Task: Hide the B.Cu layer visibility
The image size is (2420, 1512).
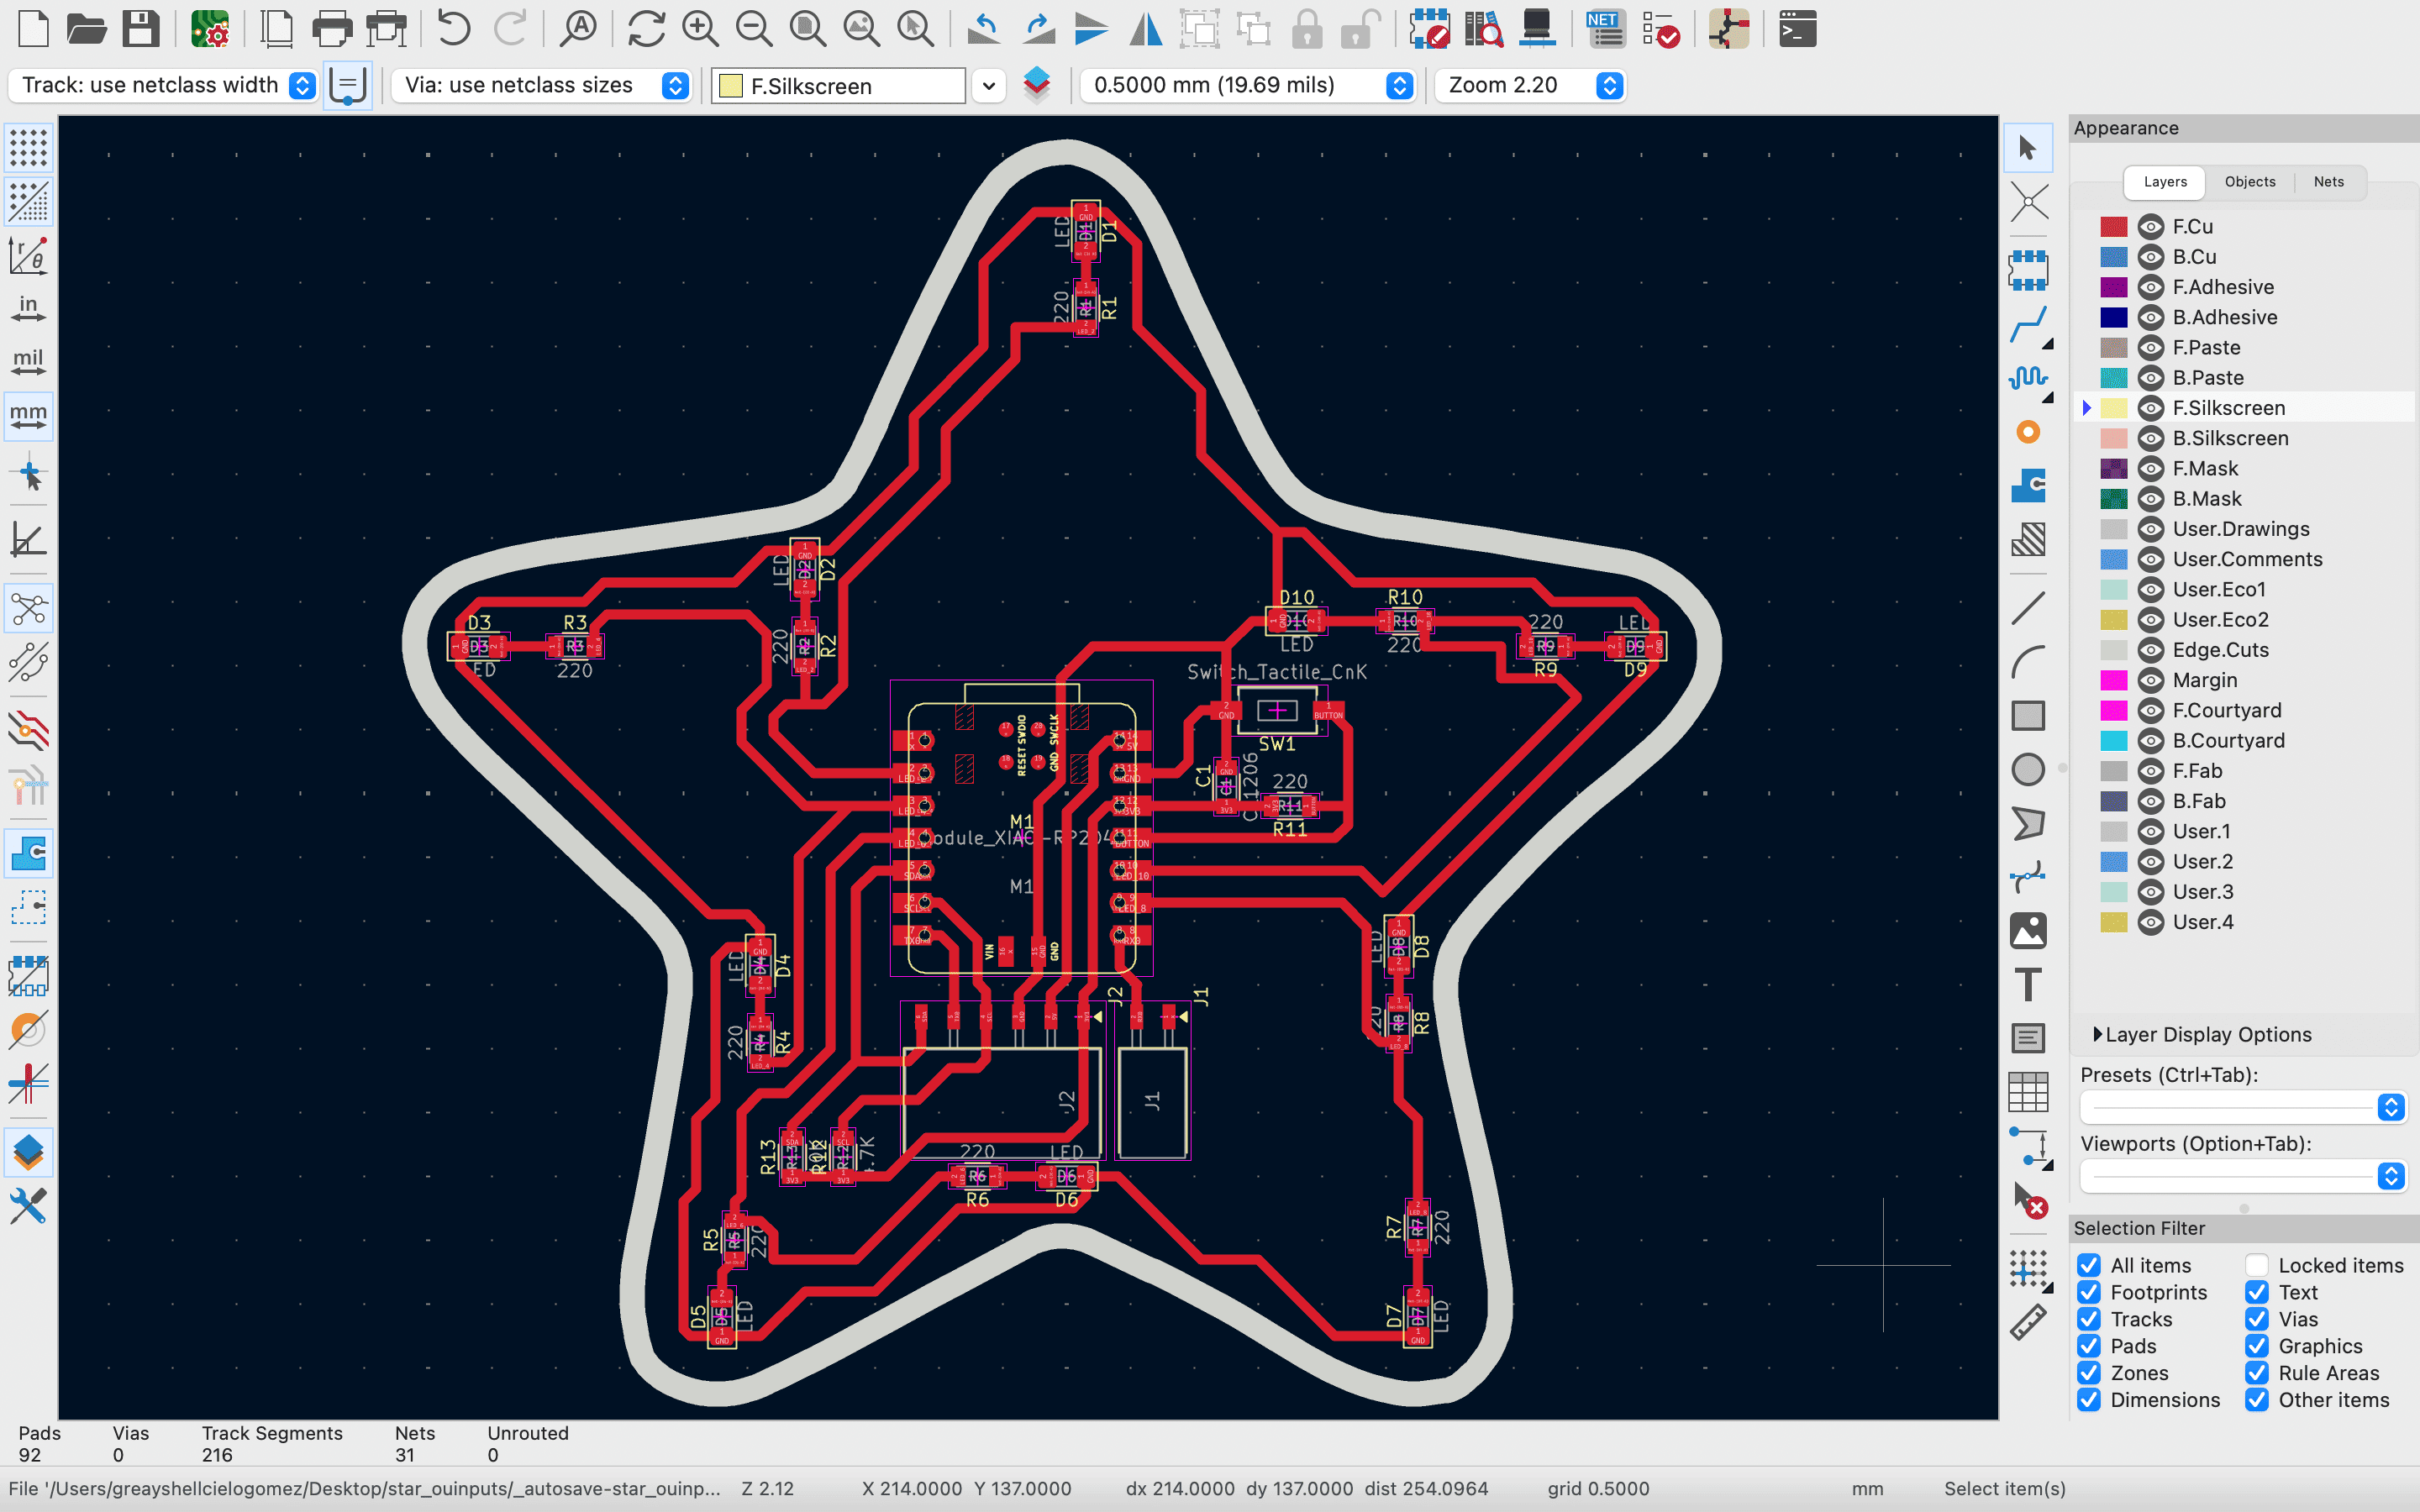Action: [2150, 257]
